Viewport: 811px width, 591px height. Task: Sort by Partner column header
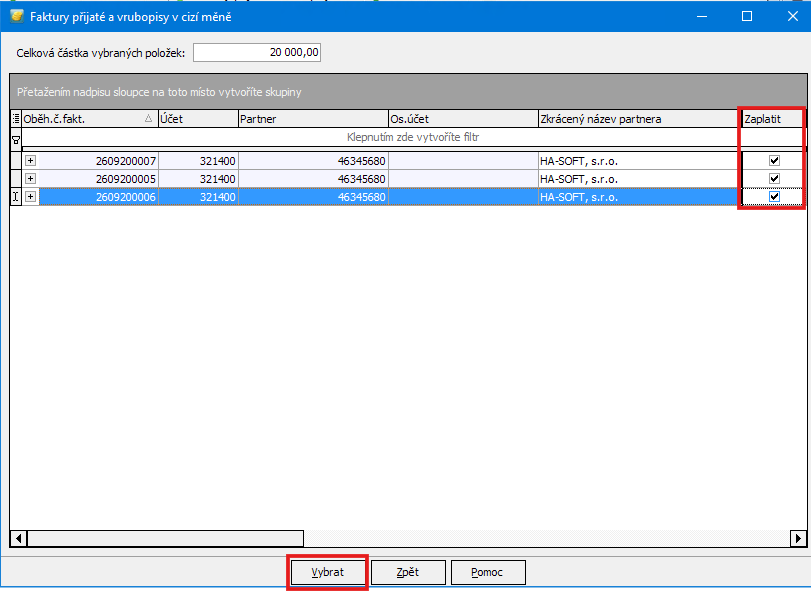pos(312,119)
